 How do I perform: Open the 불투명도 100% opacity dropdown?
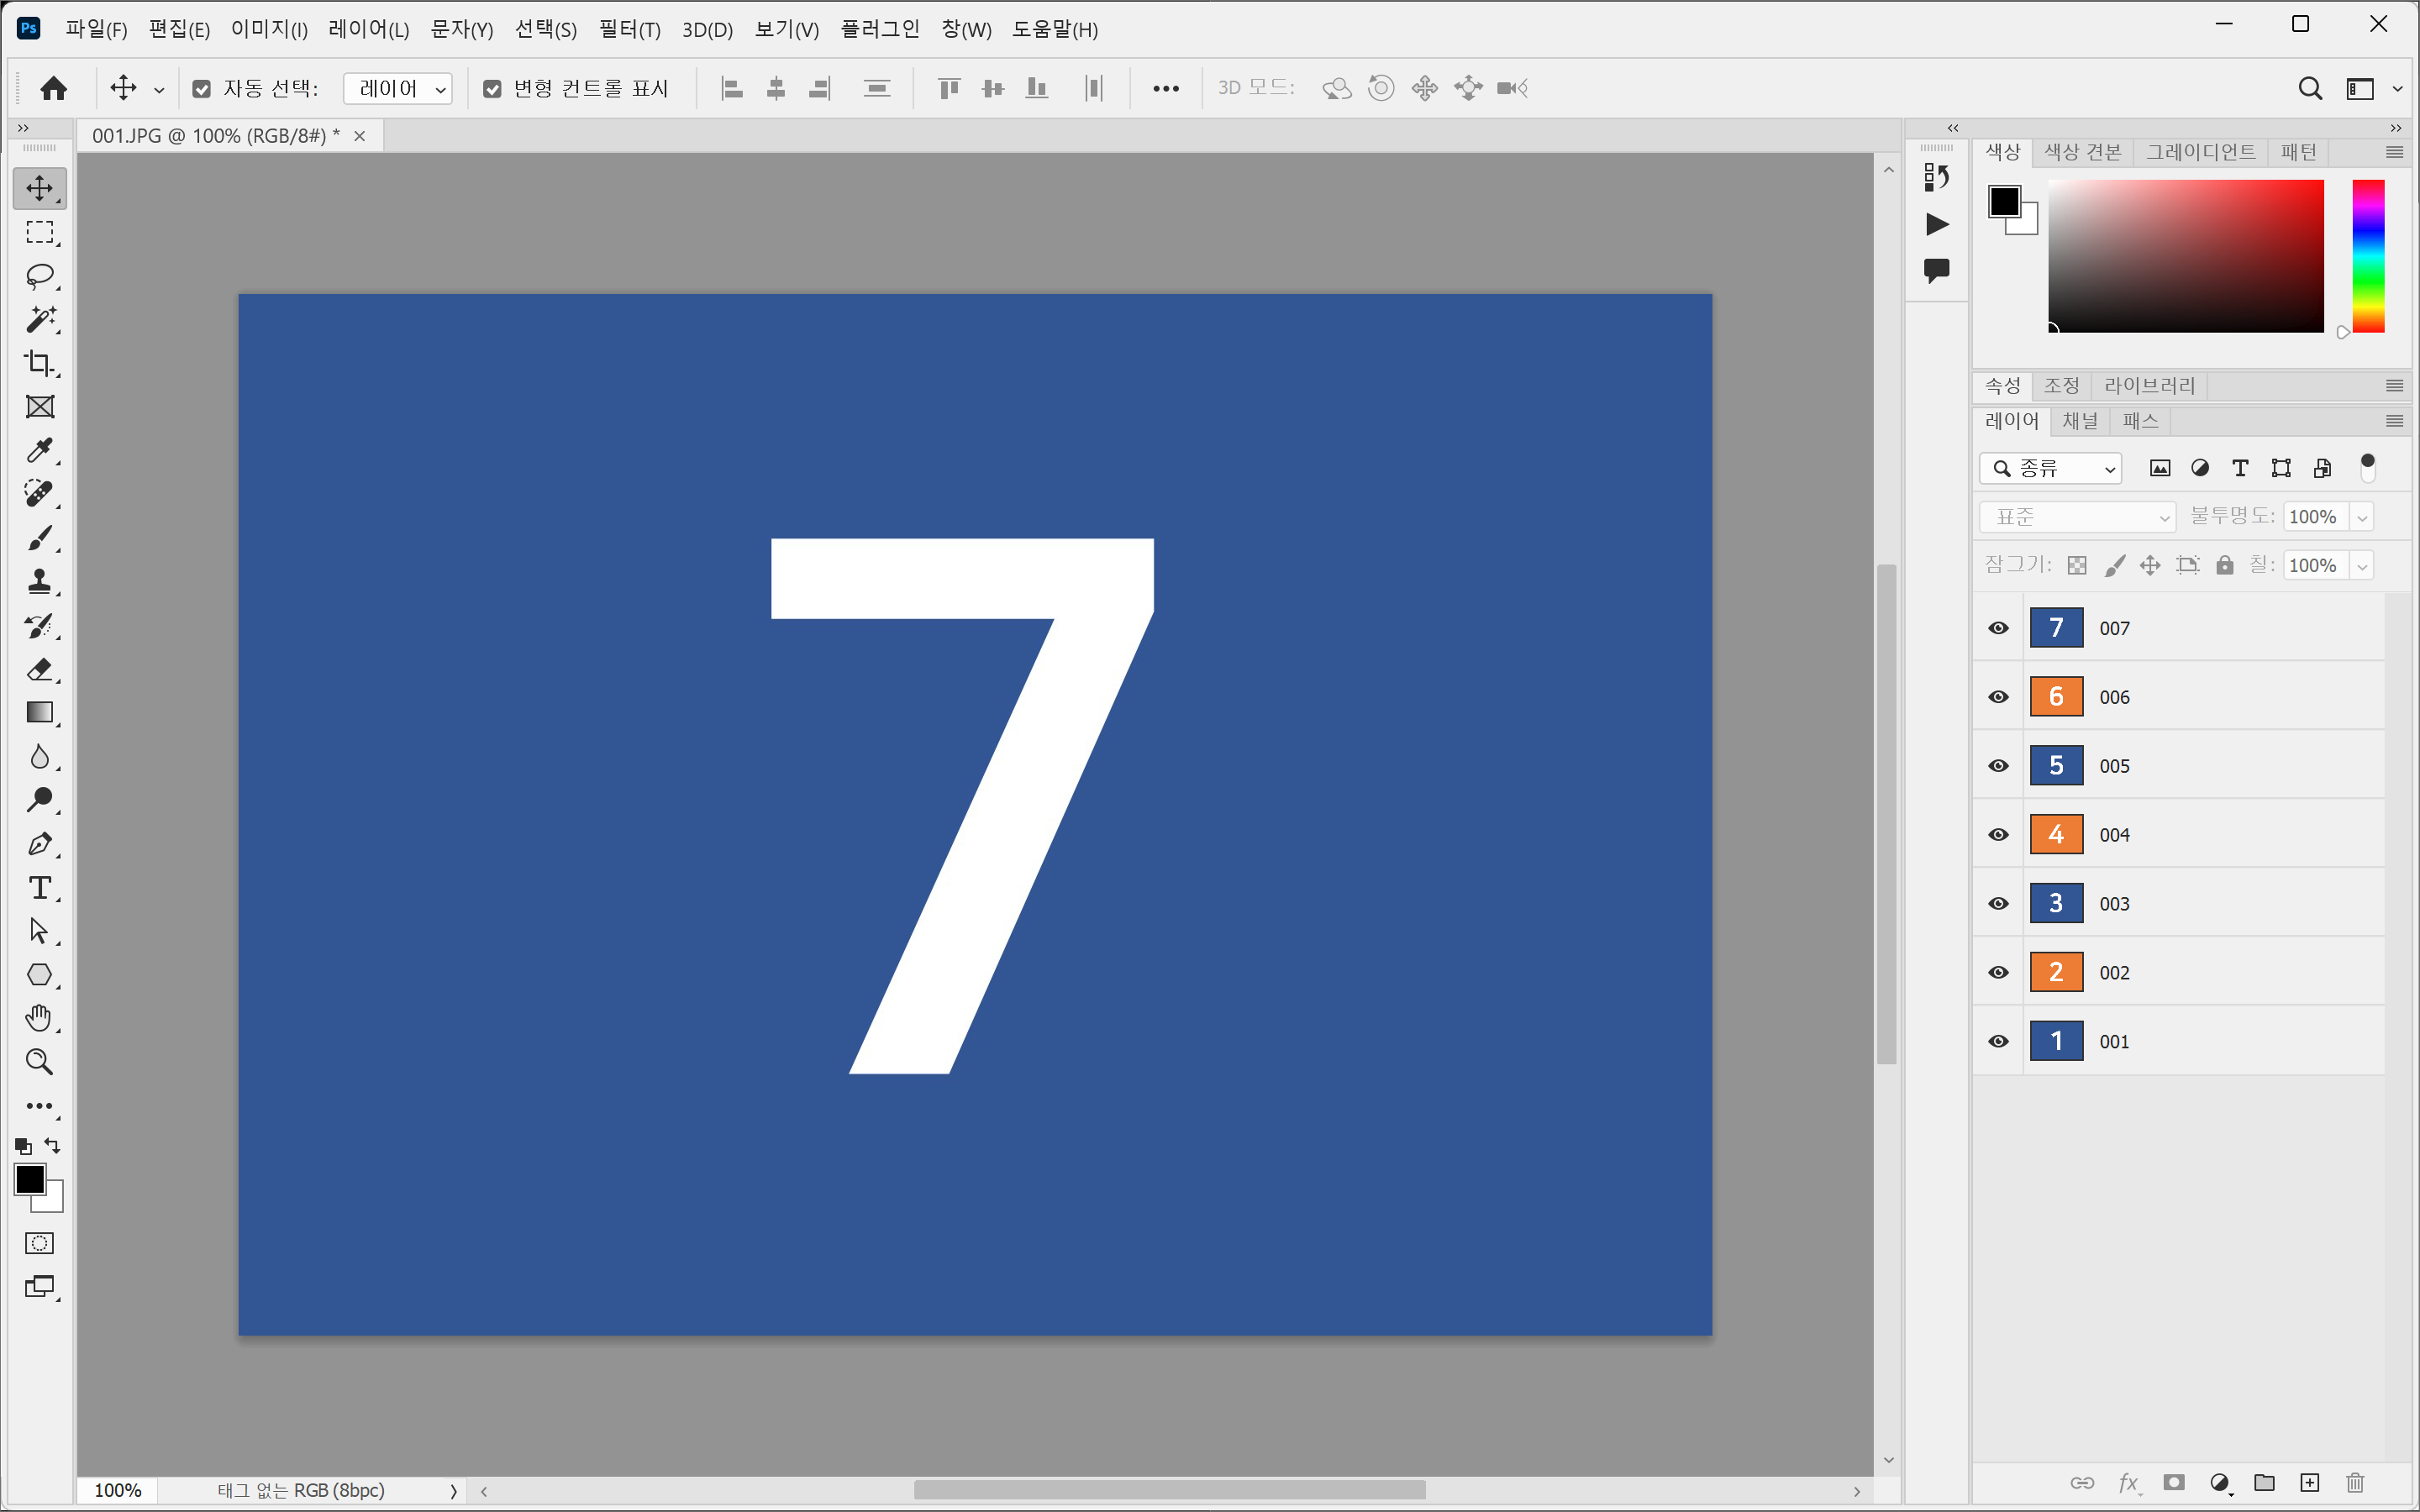click(2362, 517)
